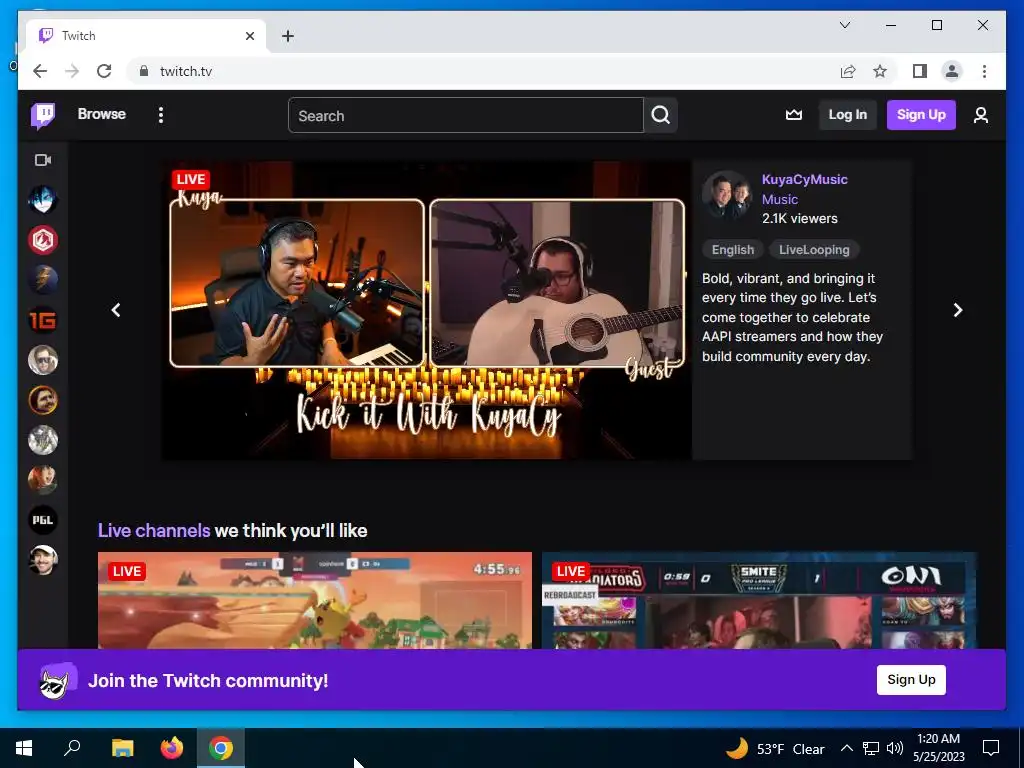Open the KuyaCyMusic channel avatar
Screen dimensions: 1024x768
727,195
